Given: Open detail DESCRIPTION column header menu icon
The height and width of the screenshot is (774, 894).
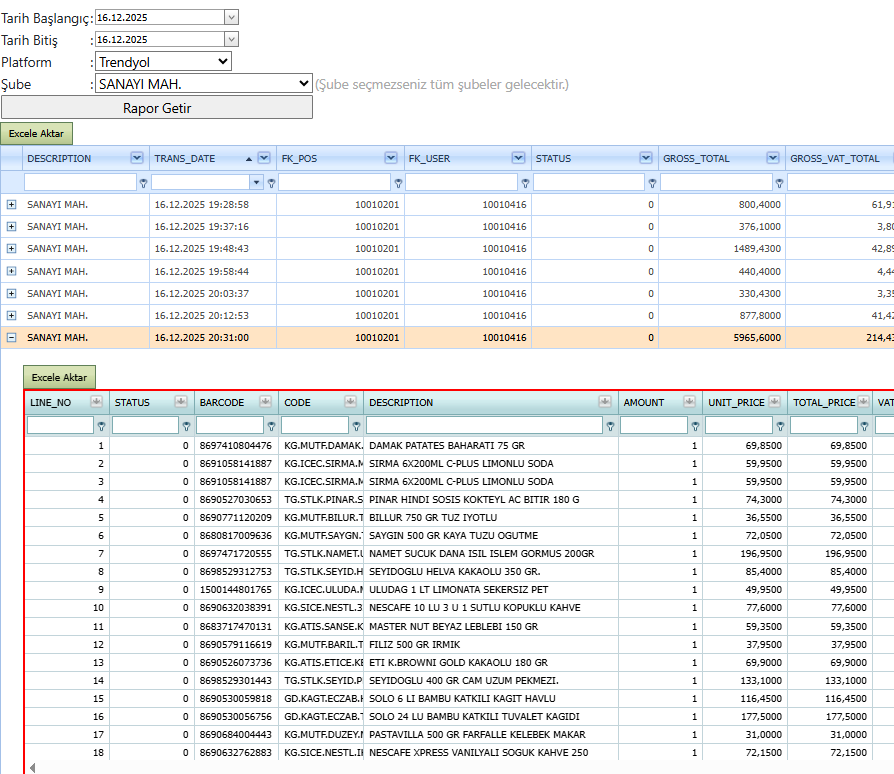Looking at the screenshot, I should coord(605,402).
